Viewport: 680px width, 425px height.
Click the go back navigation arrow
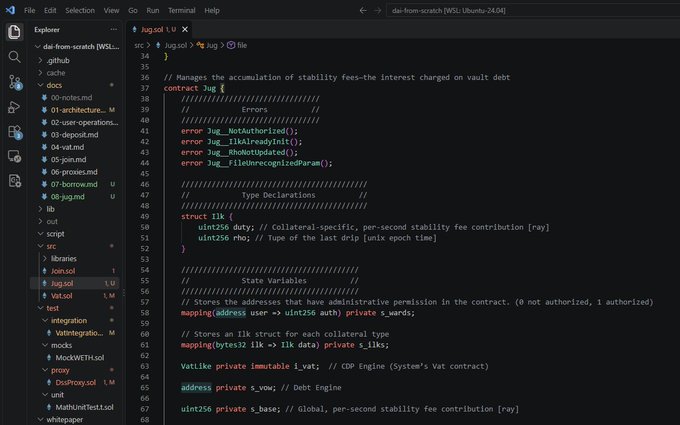[x=363, y=10]
